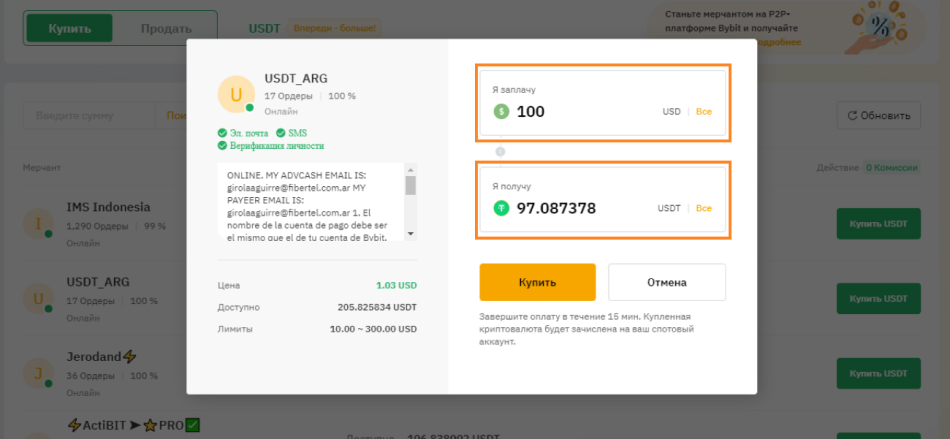Click the Введите сумму input field
Screen dimensions: 950x439
click(x=89, y=116)
